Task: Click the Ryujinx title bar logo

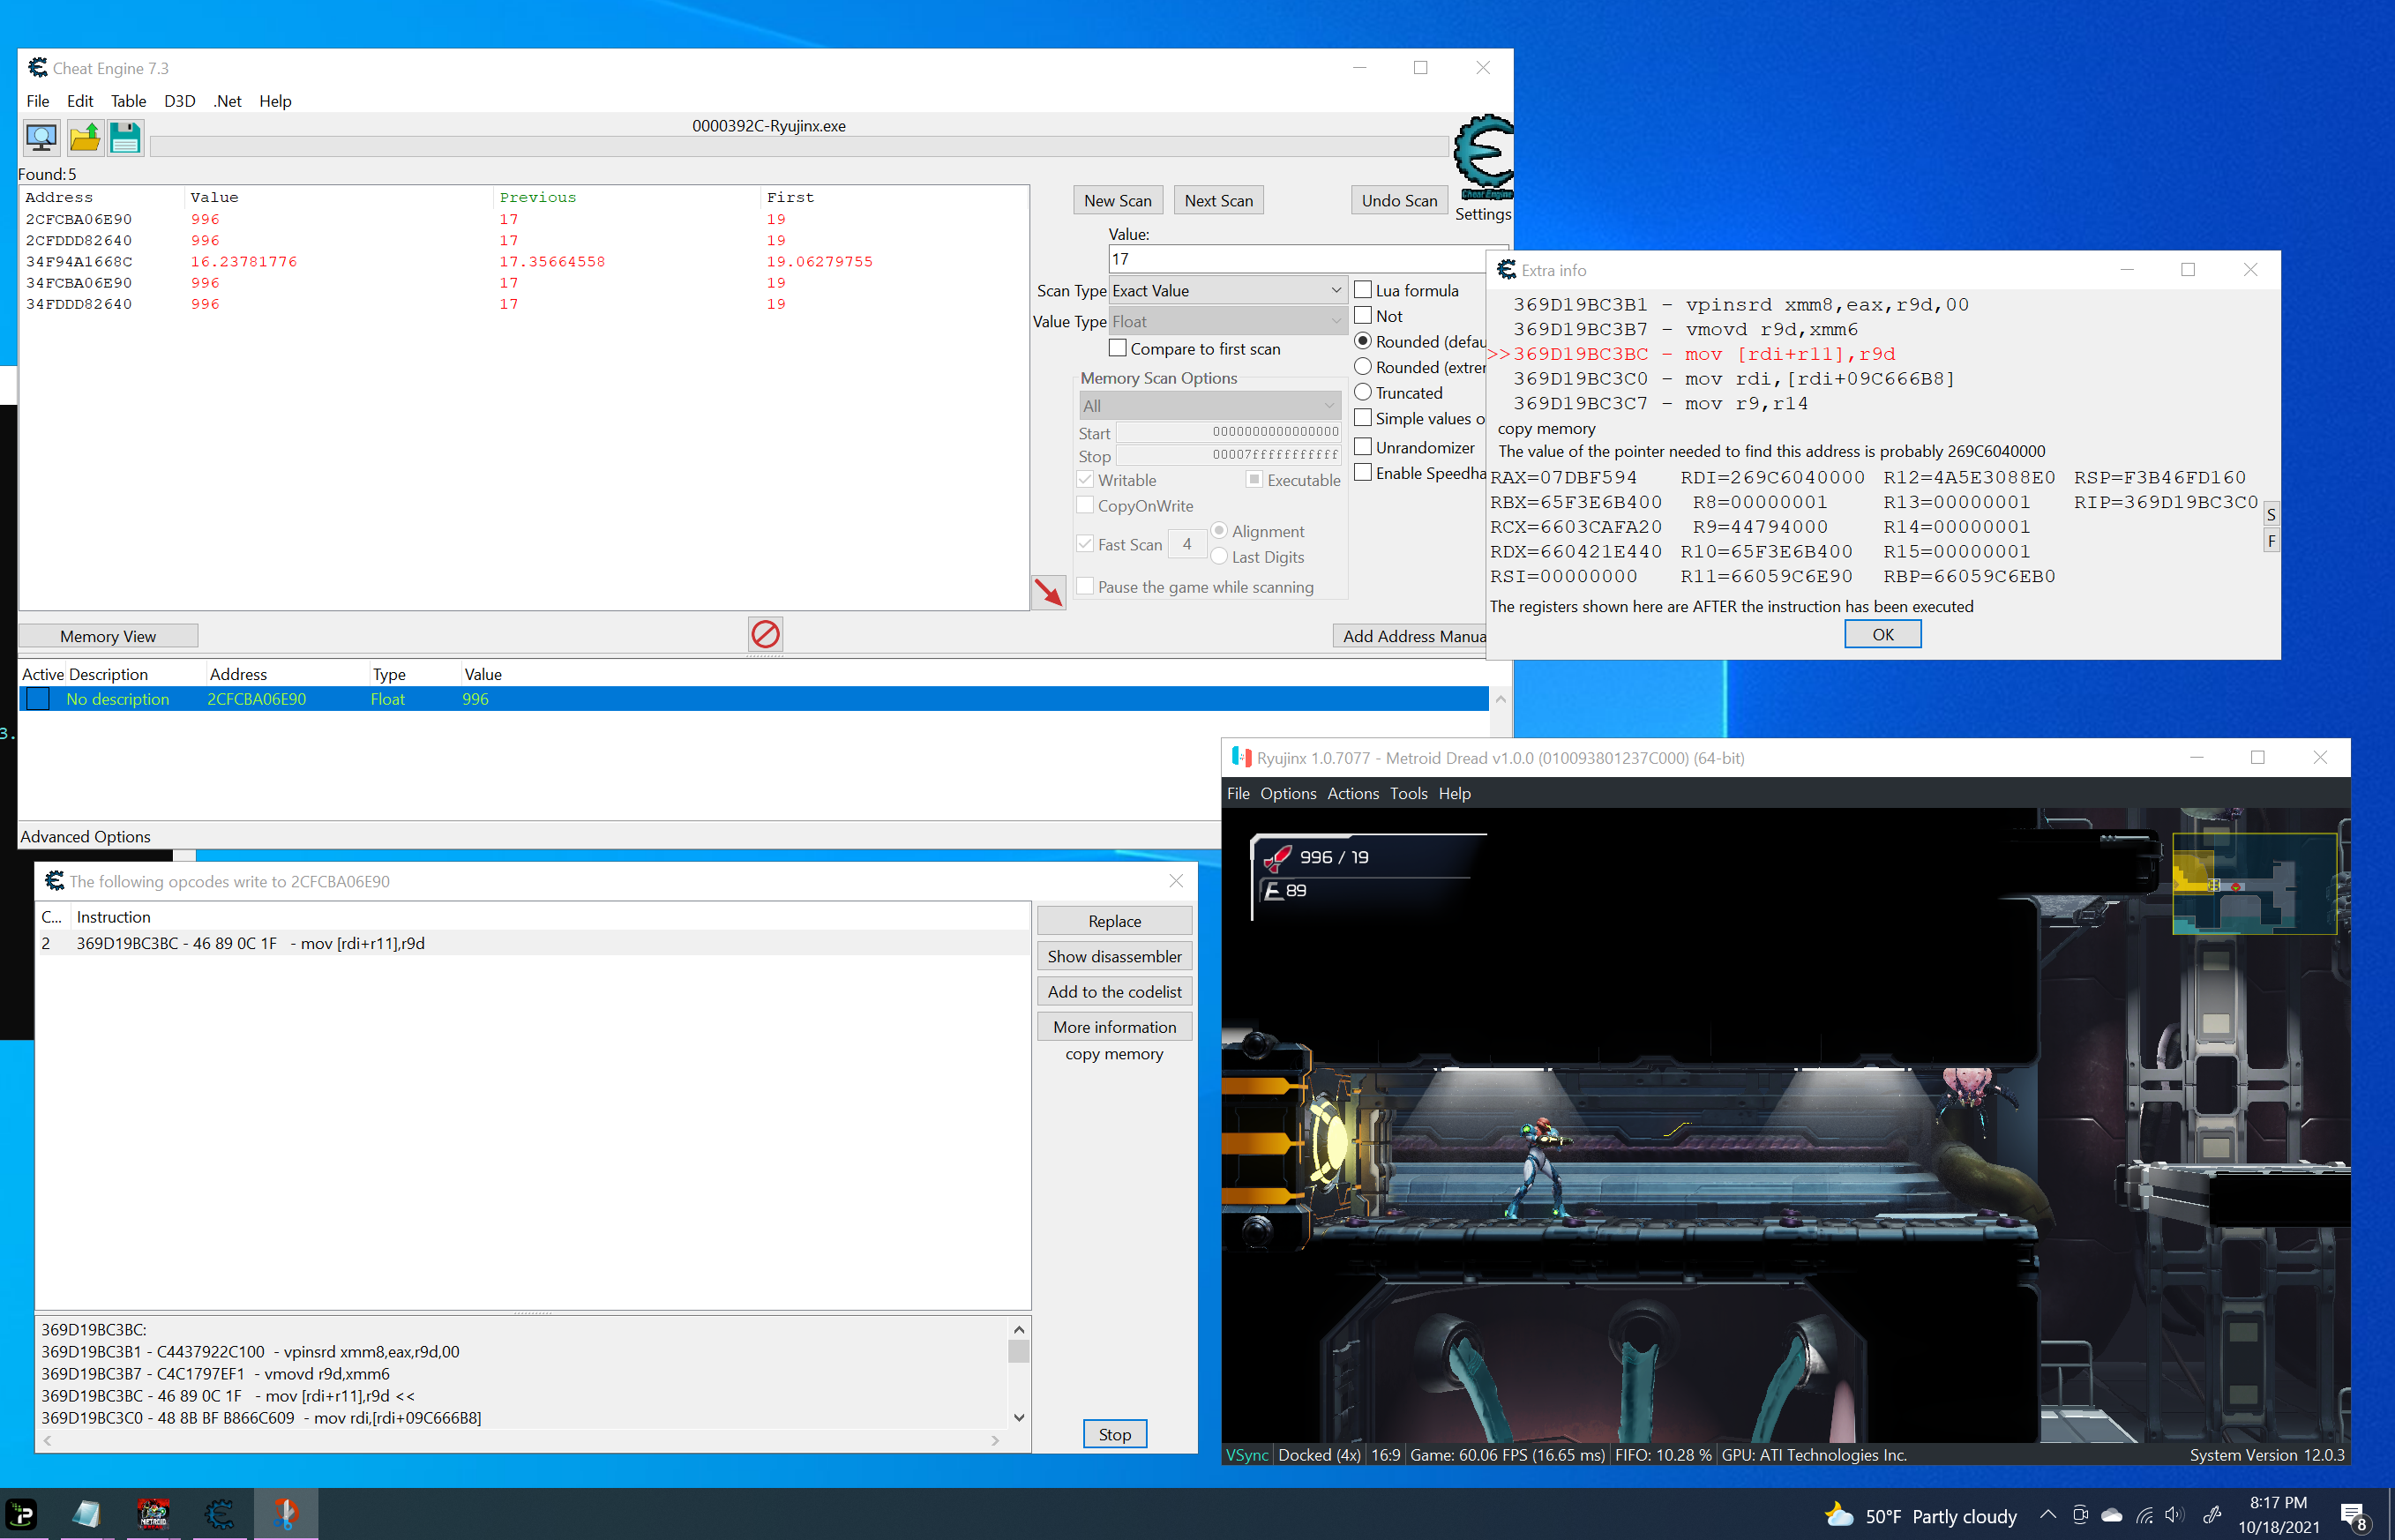Action: [x=1241, y=757]
